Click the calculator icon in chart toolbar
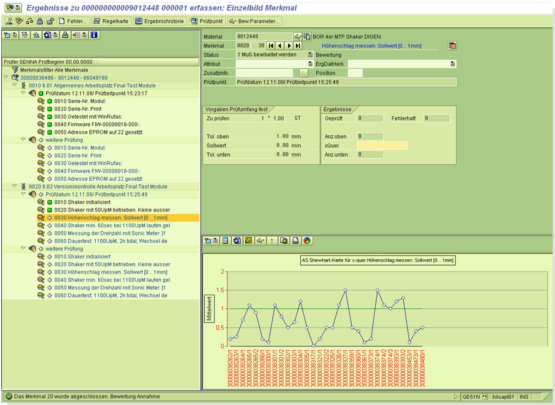 (225, 241)
